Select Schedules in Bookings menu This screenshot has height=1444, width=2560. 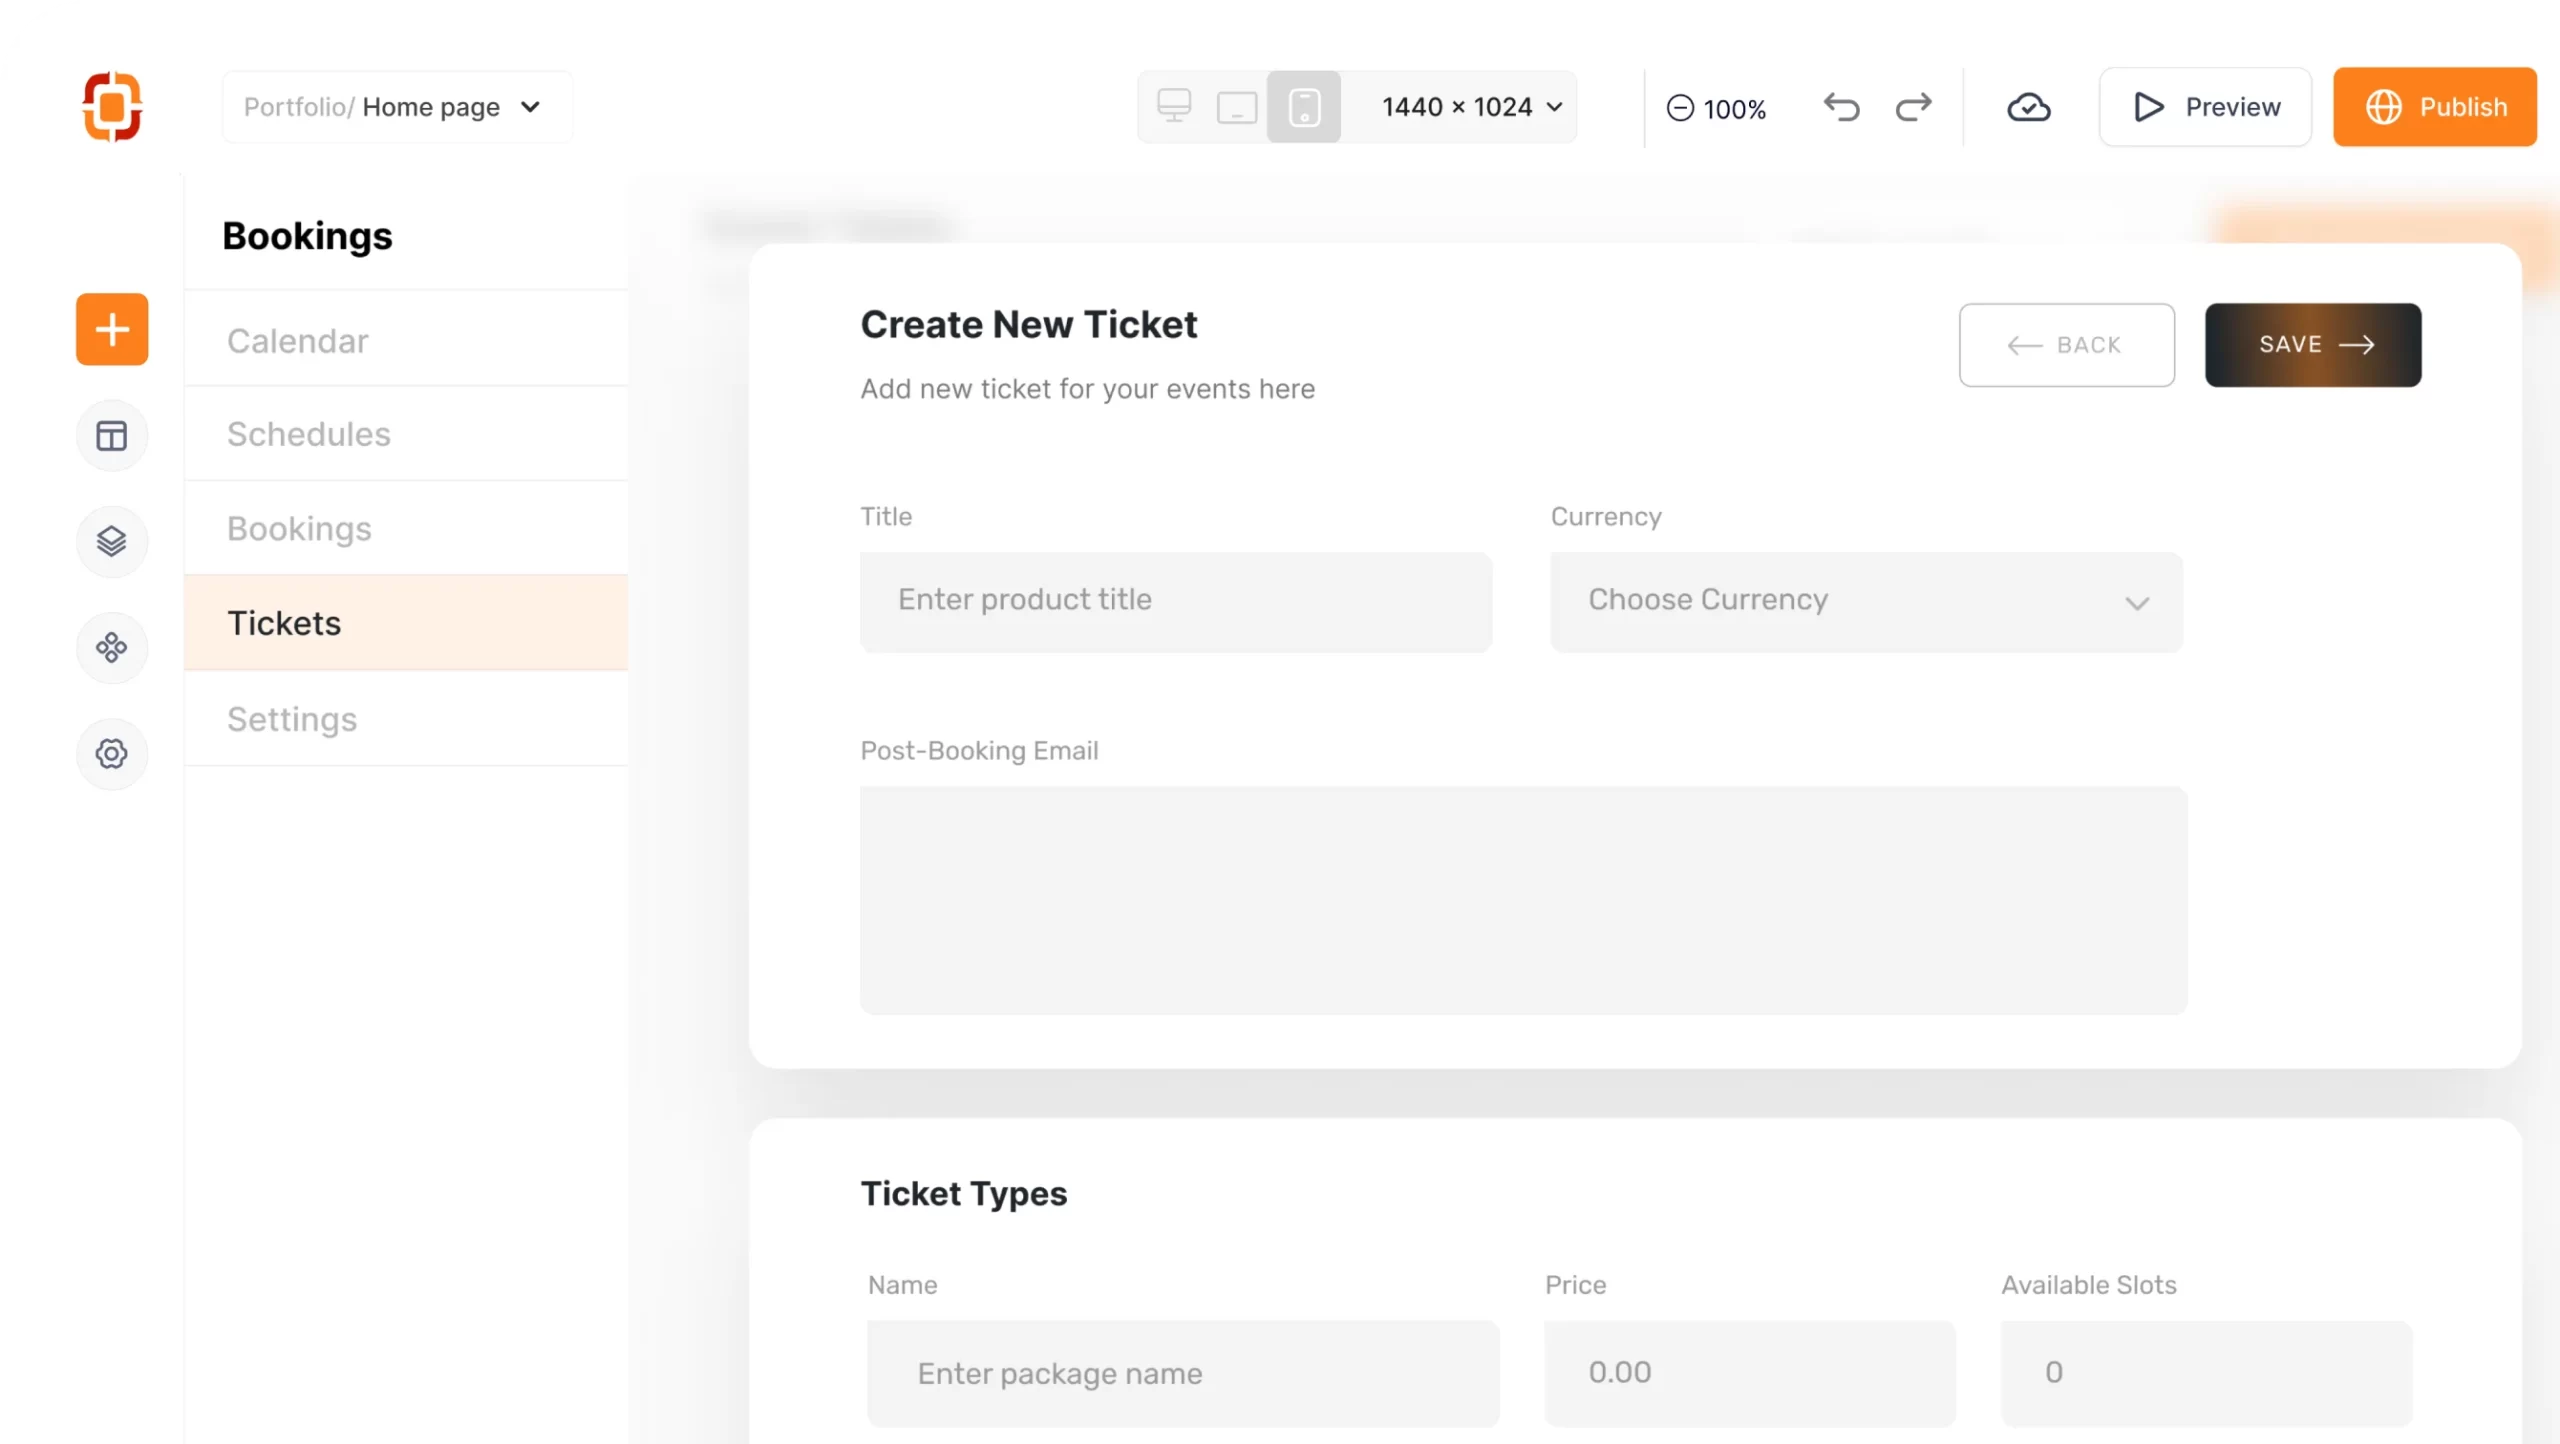click(308, 434)
